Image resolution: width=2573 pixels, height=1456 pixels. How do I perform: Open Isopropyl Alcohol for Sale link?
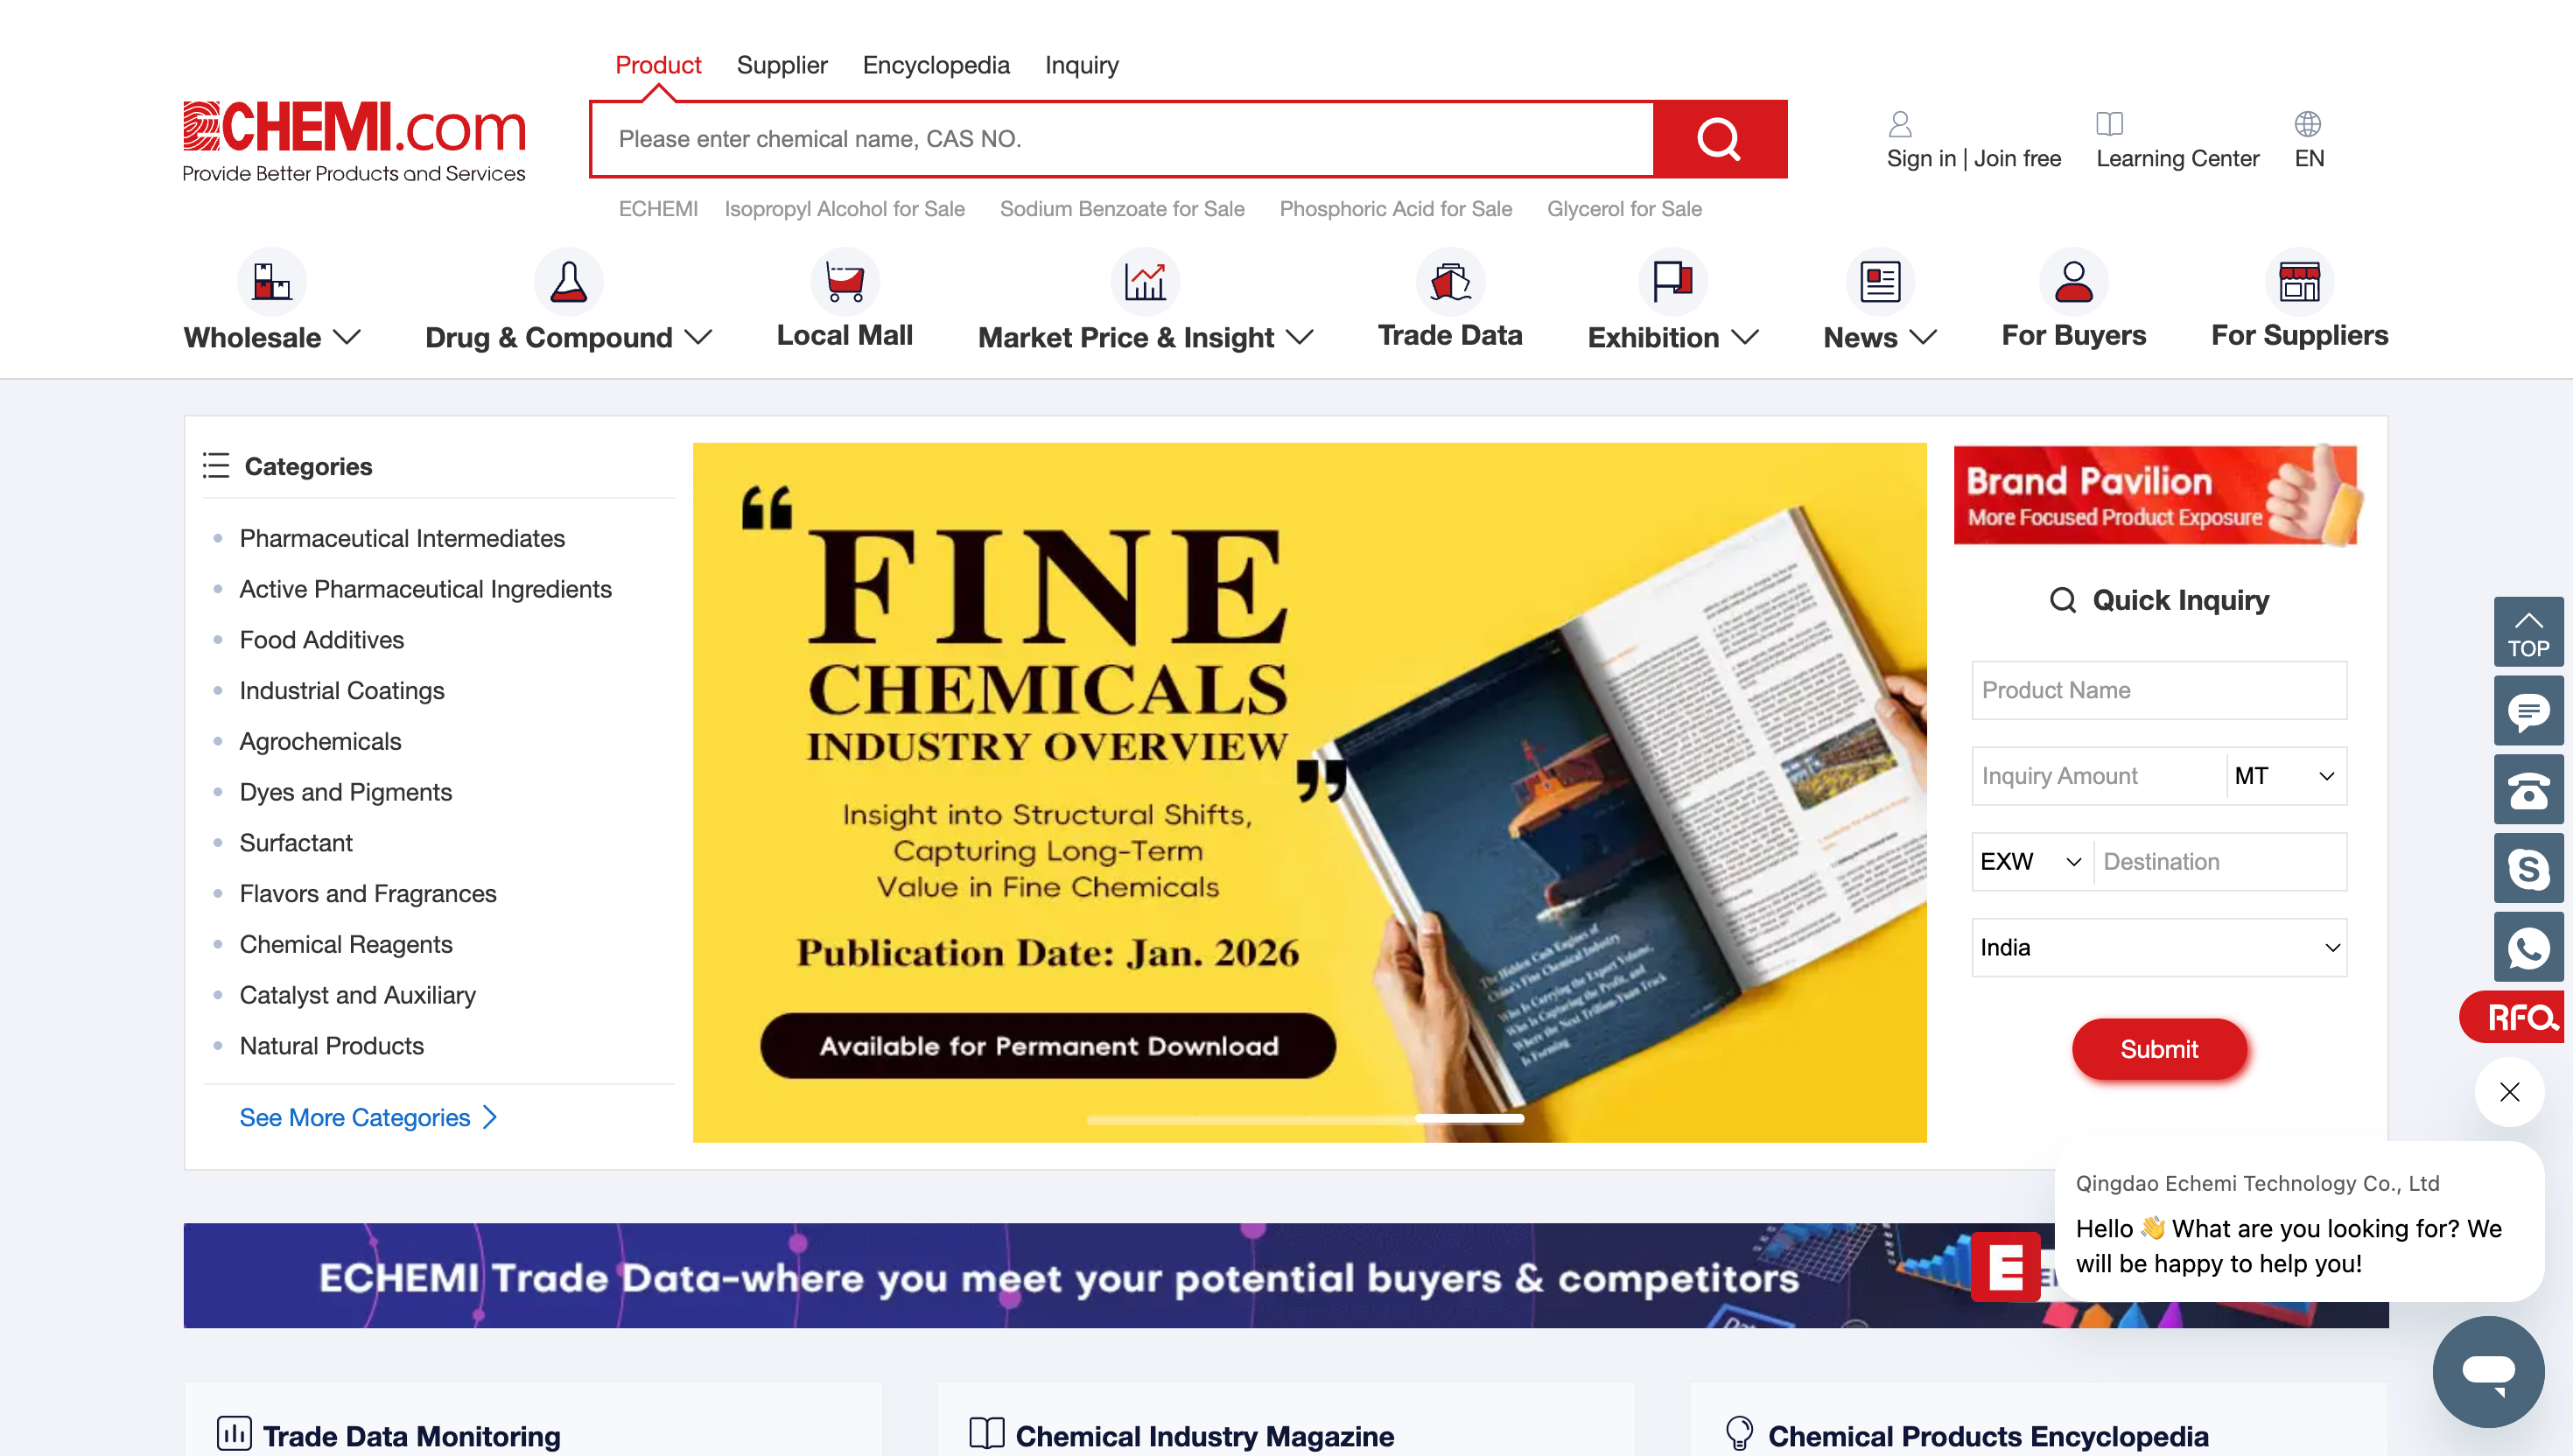845,209
